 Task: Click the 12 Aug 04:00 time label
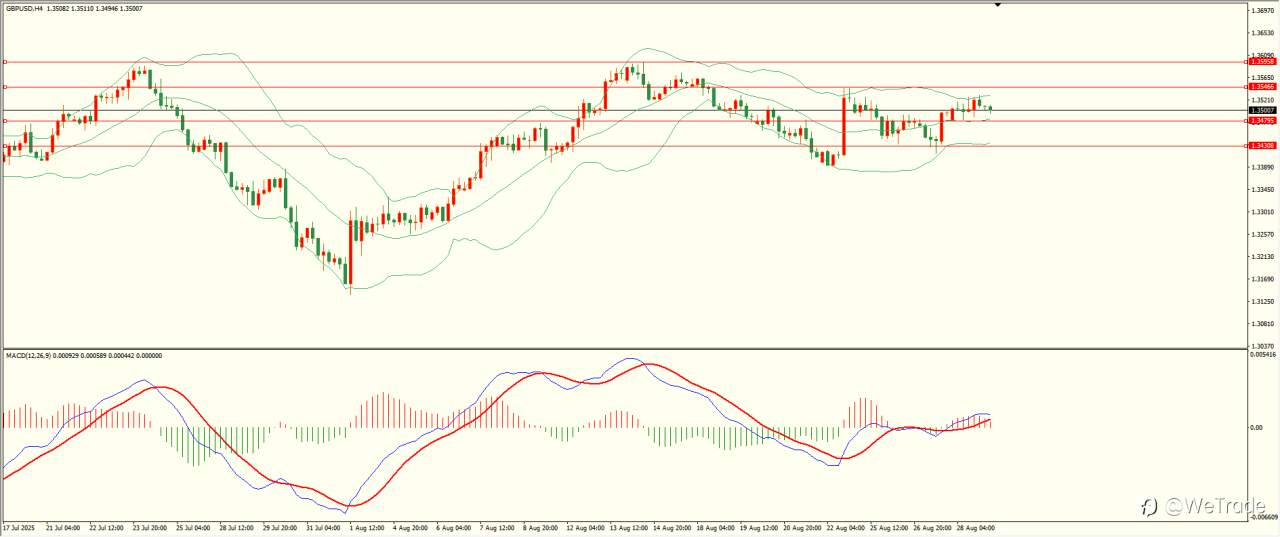(x=582, y=526)
